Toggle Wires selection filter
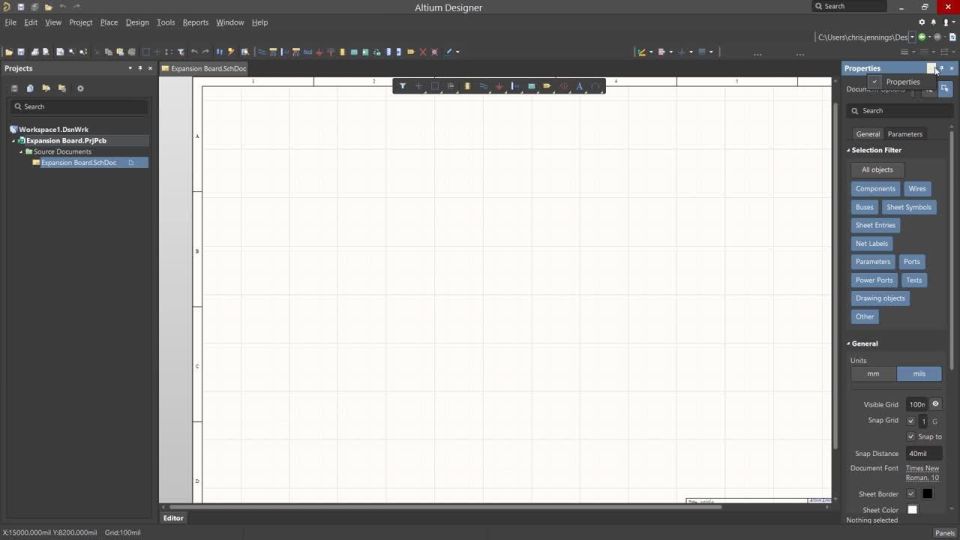The width and height of the screenshot is (960, 540). click(x=917, y=189)
